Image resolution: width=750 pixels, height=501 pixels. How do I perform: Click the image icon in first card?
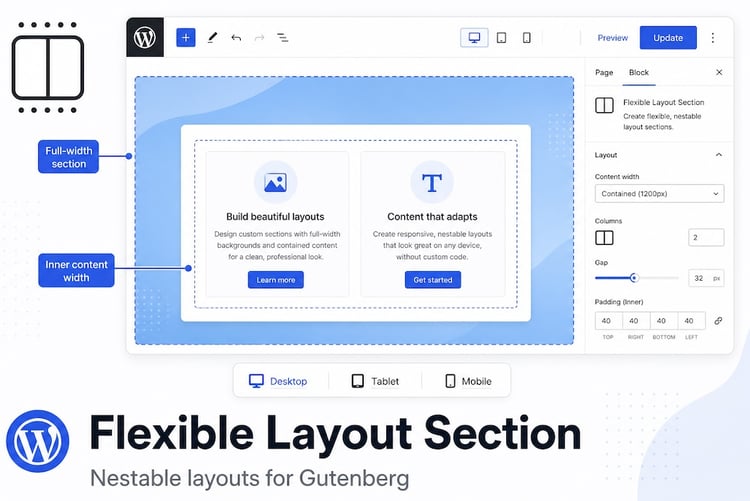[x=276, y=182]
